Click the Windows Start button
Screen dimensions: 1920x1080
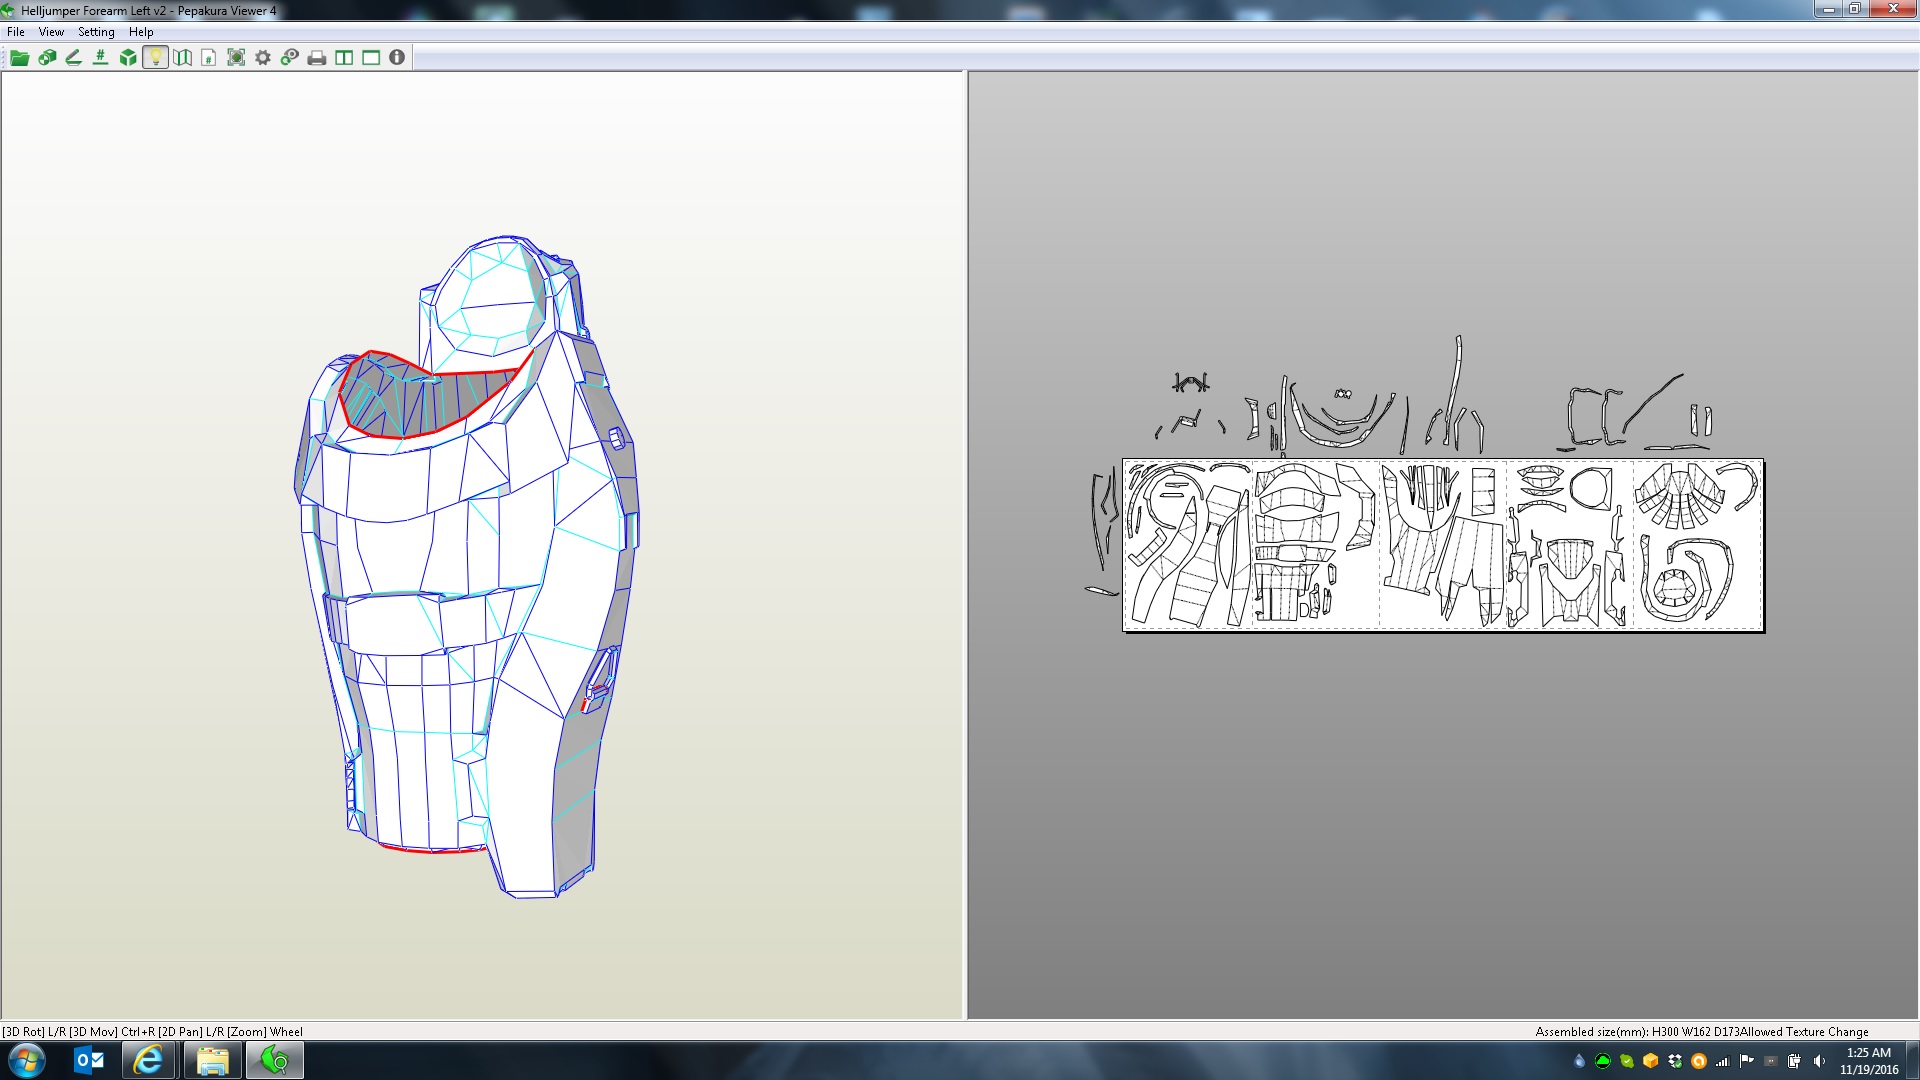click(x=27, y=1060)
